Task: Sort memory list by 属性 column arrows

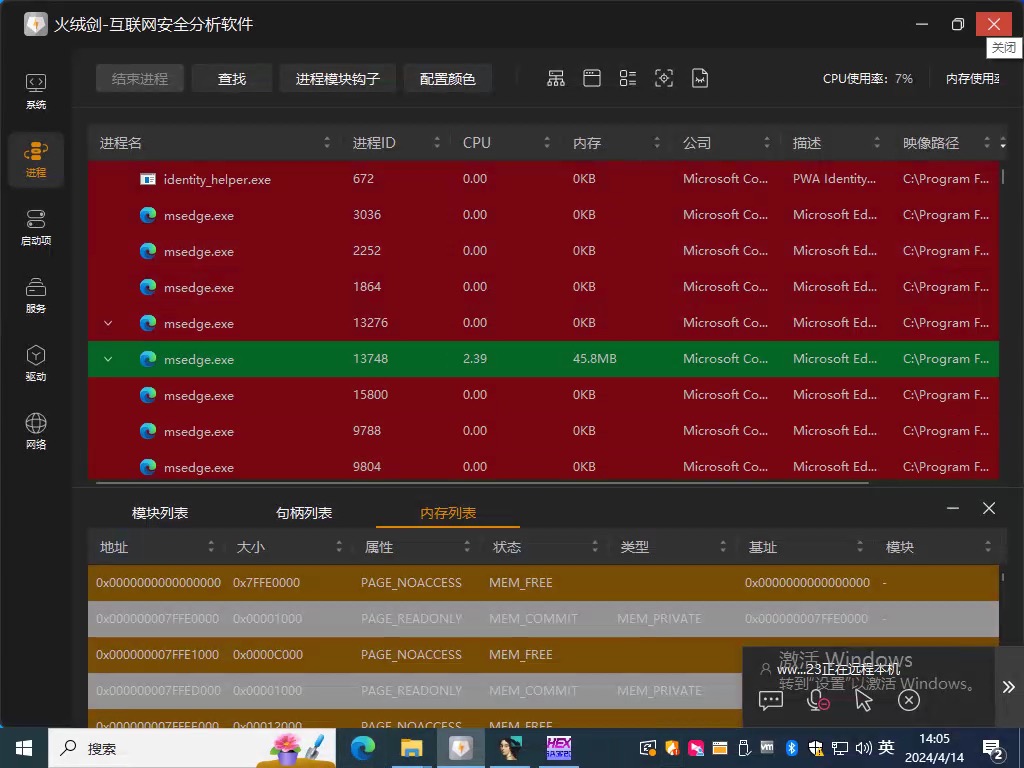Action: tap(467, 547)
